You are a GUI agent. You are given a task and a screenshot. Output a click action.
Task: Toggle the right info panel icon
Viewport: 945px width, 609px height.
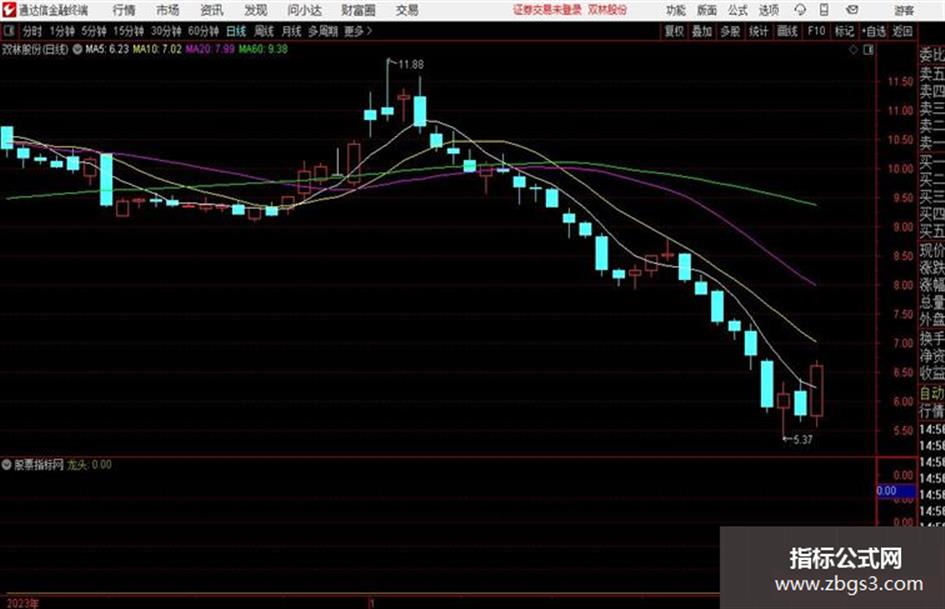click(868, 50)
